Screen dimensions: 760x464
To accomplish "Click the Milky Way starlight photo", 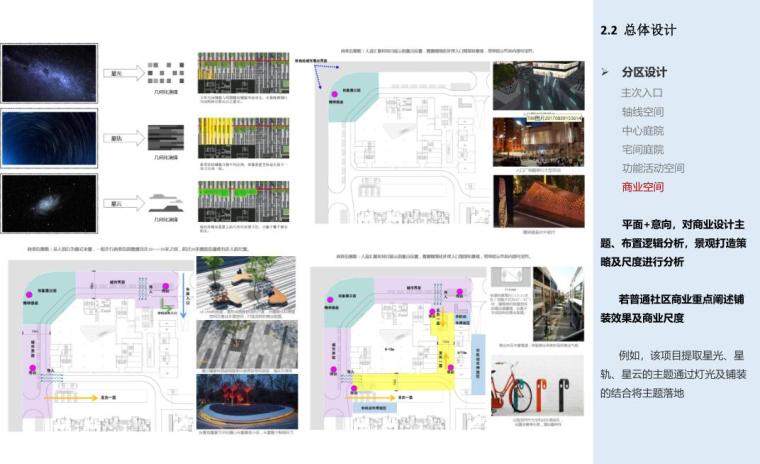I will pyautogui.click(x=49, y=74).
